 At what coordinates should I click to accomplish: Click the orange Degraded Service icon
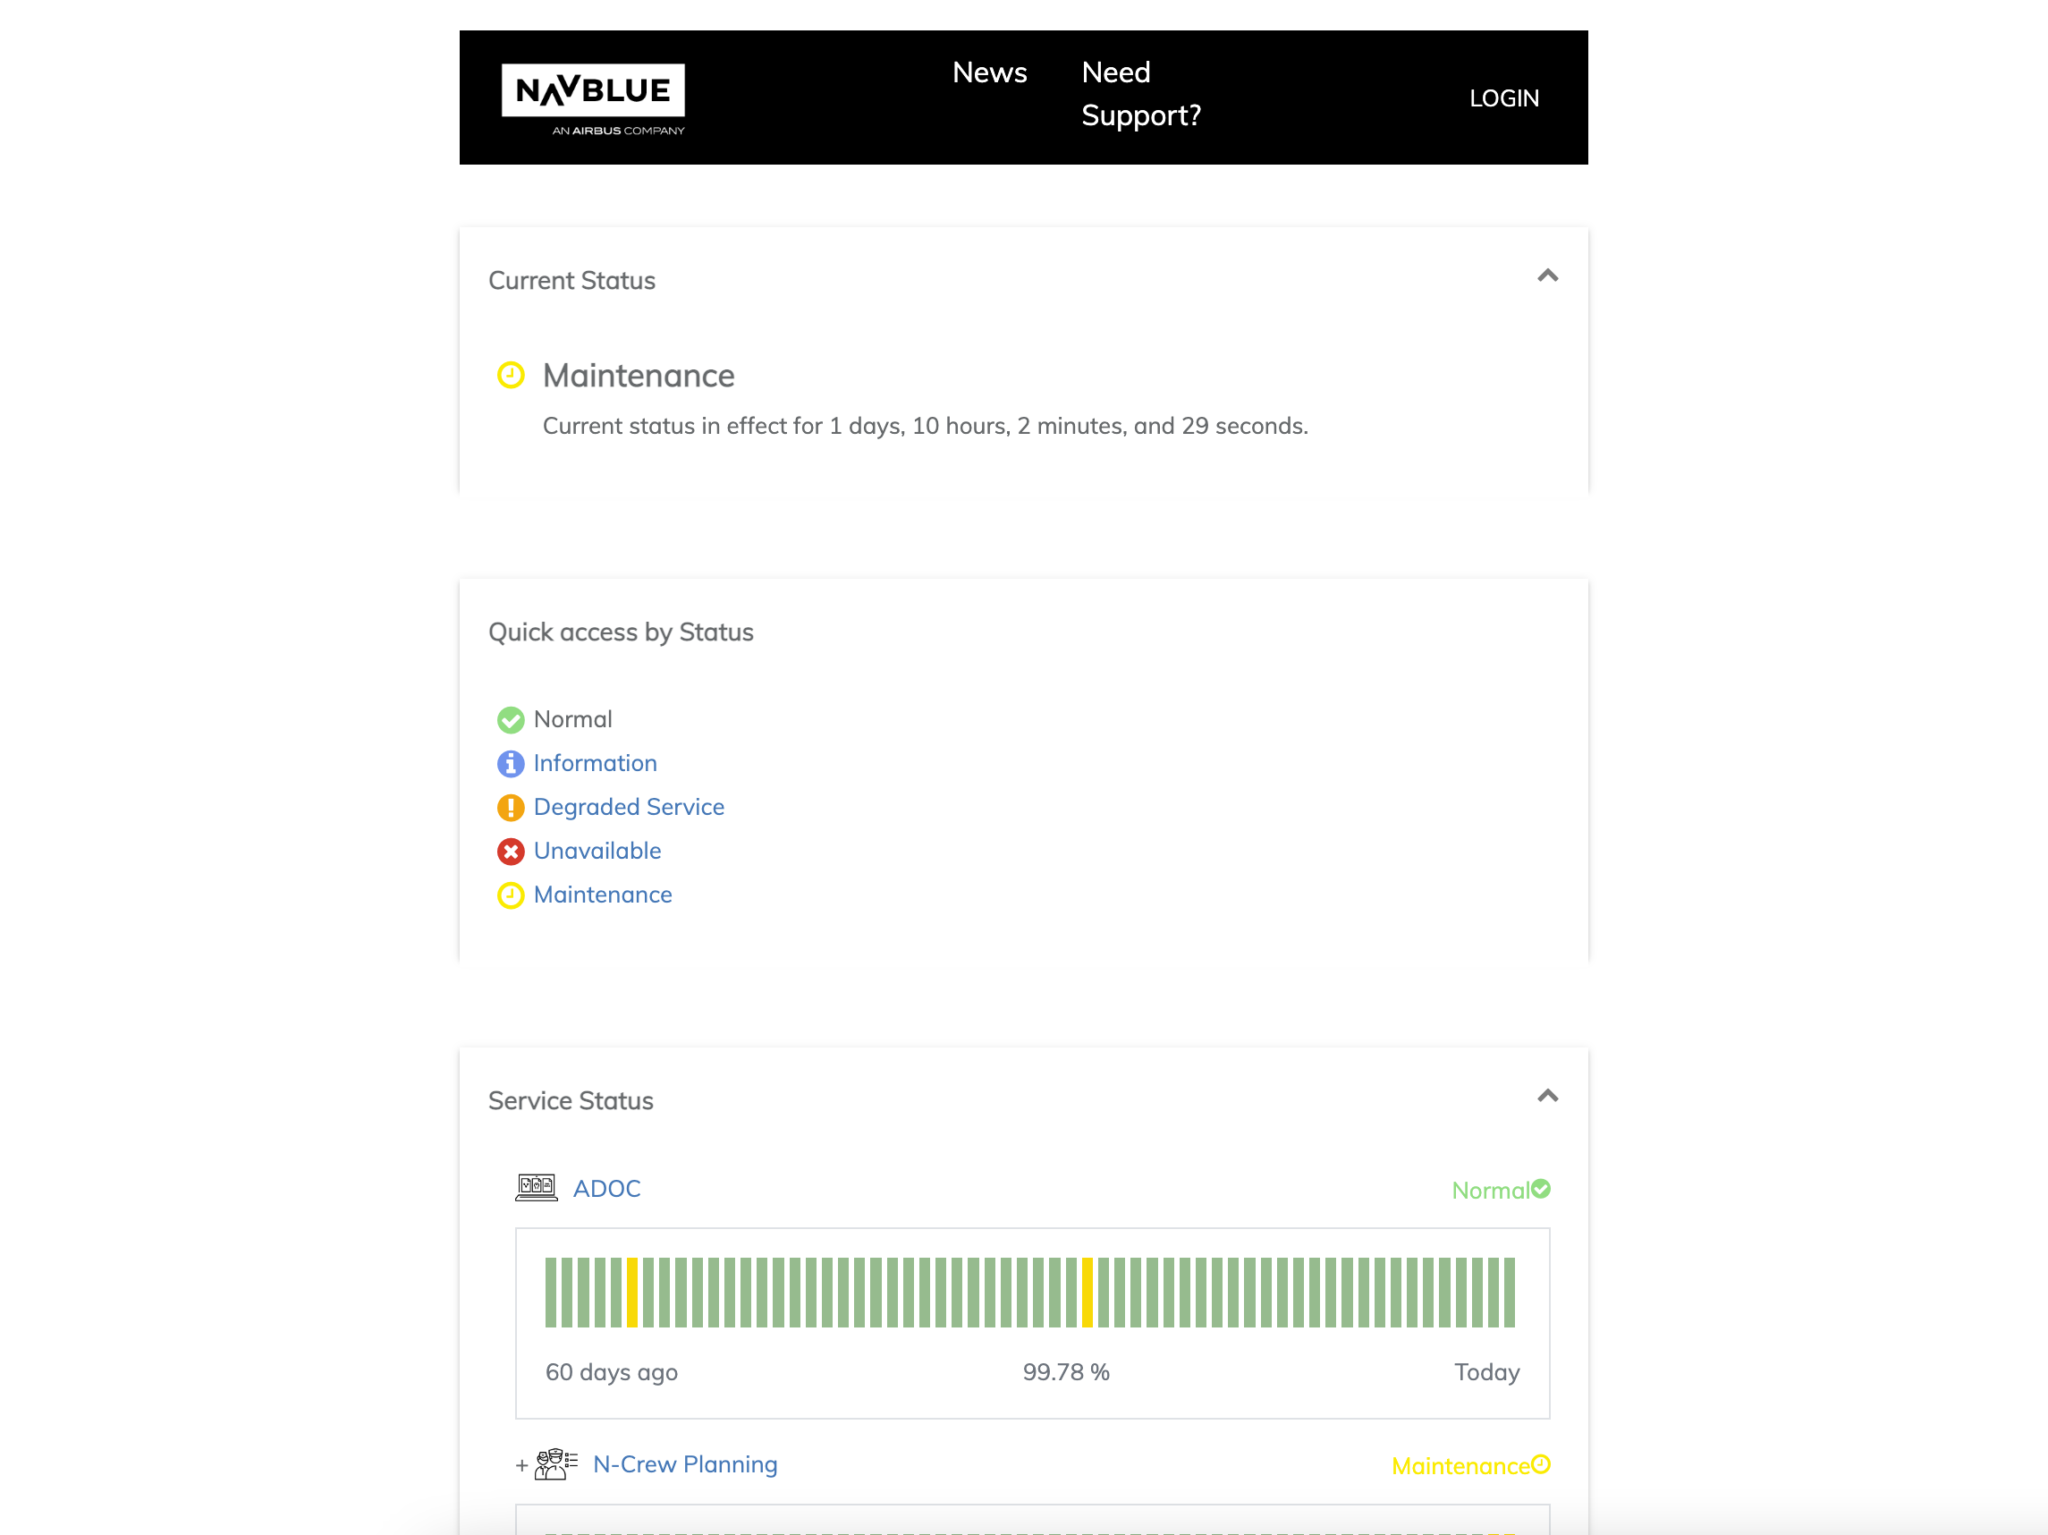[511, 807]
